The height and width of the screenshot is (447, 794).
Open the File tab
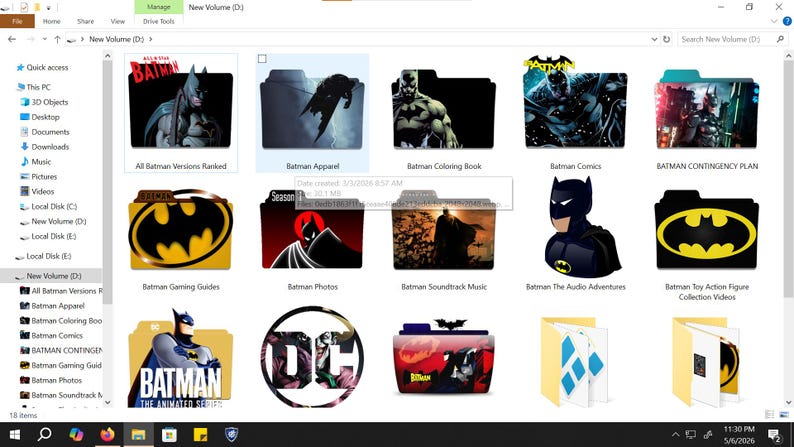coord(17,21)
